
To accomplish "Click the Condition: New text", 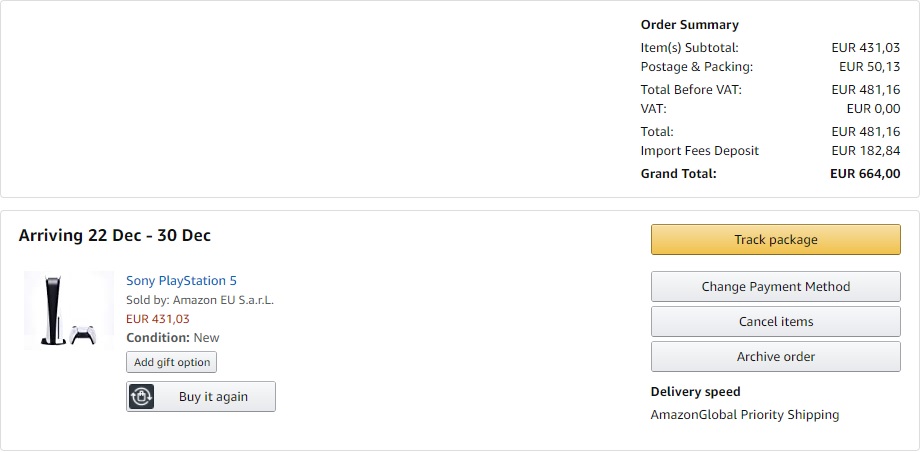I will [x=172, y=338].
